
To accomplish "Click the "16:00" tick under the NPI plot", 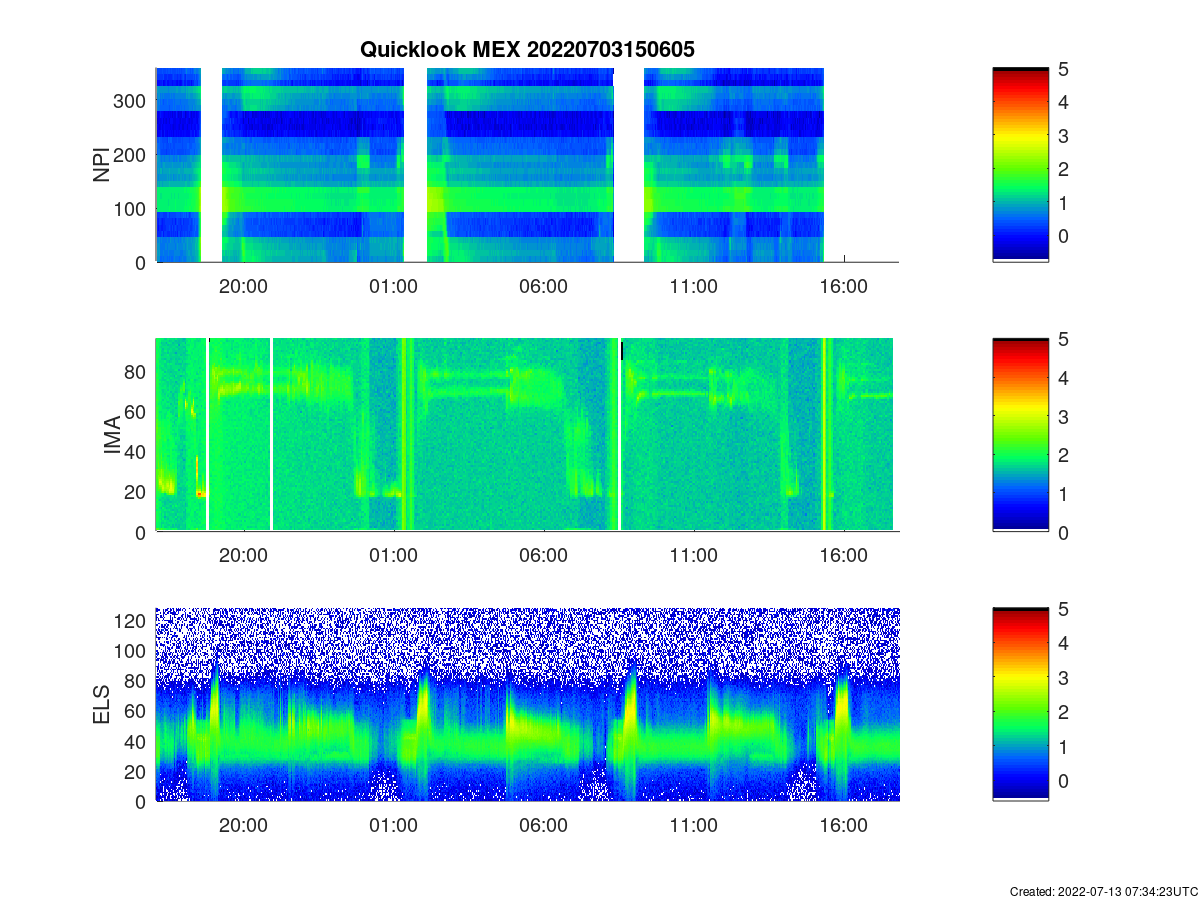I will (x=843, y=285).
